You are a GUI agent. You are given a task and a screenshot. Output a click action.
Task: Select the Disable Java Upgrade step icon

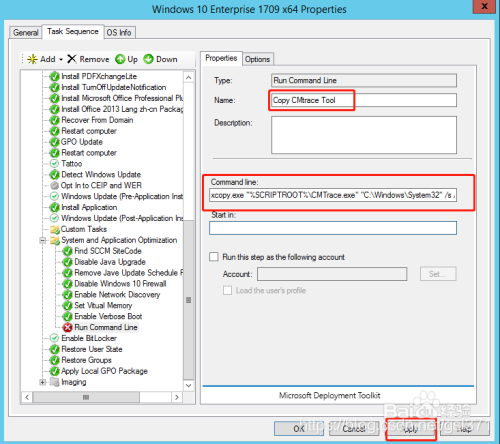click(67, 262)
